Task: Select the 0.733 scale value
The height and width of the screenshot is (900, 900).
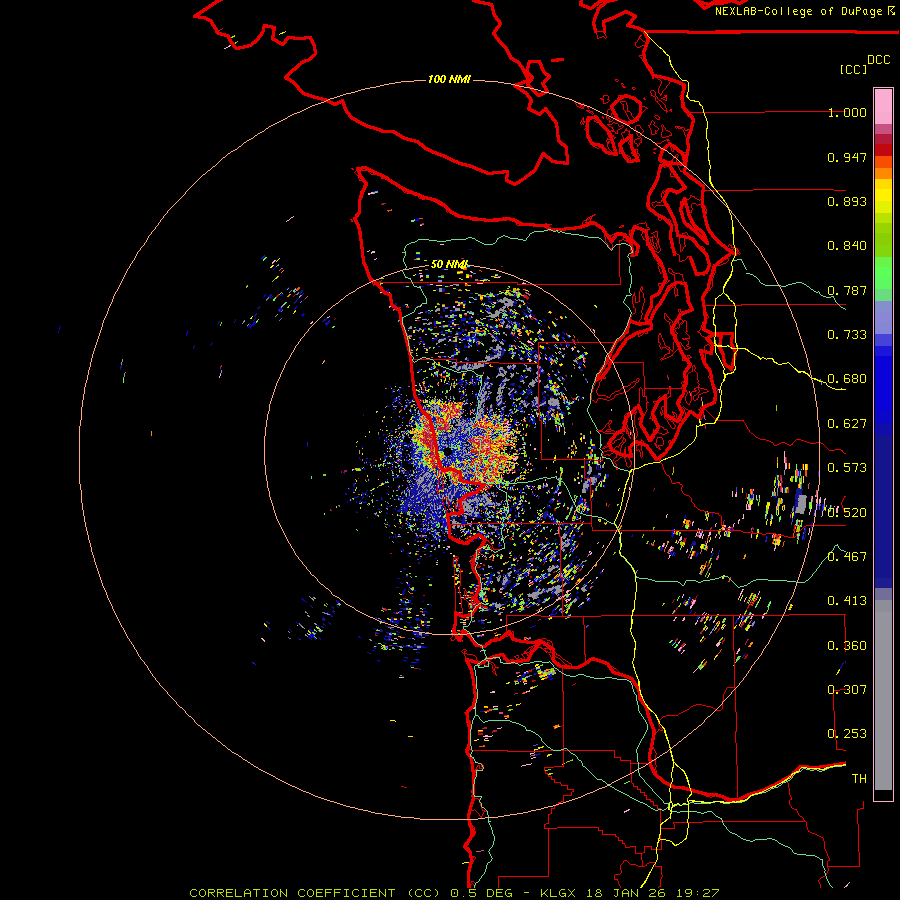Action: [847, 335]
